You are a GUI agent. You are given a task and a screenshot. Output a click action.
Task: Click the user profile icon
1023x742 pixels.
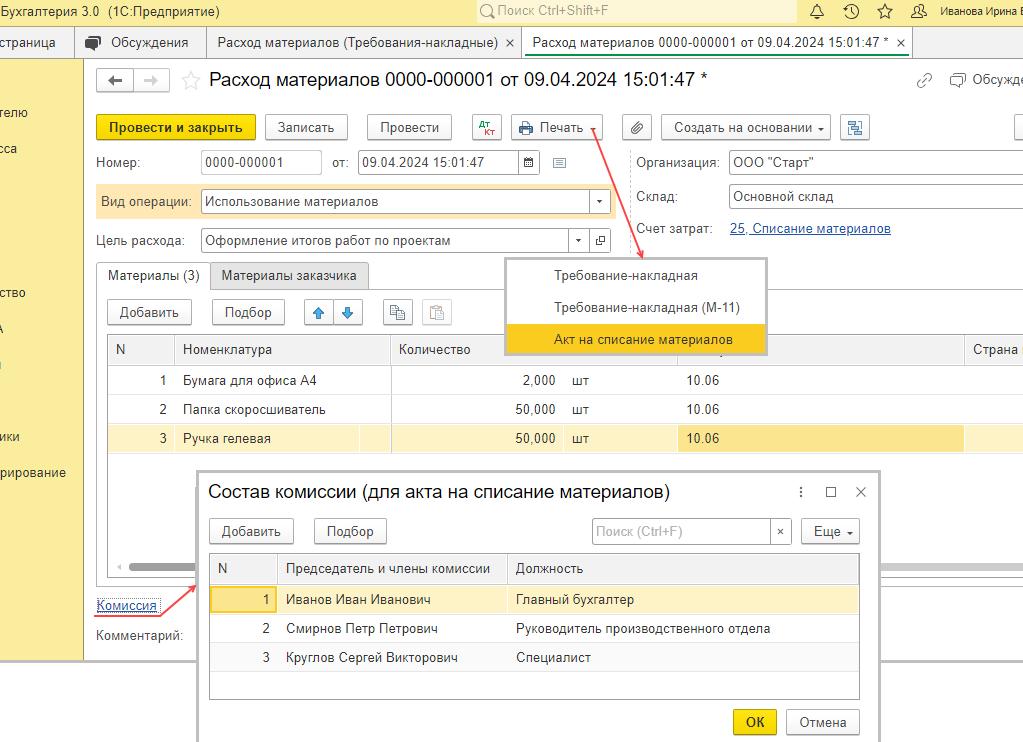(919, 11)
